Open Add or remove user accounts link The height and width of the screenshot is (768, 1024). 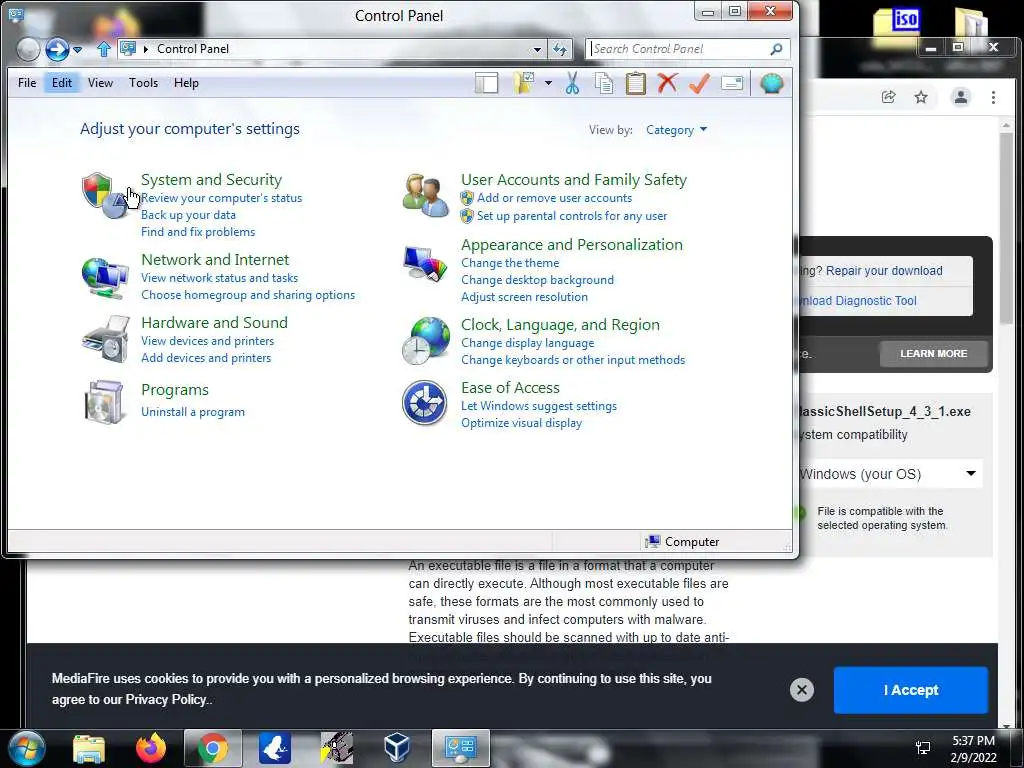coord(554,198)
